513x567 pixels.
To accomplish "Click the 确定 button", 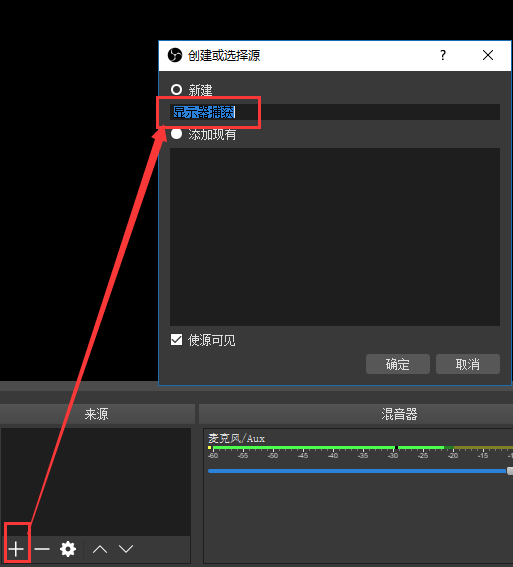I will coord(398,364).
